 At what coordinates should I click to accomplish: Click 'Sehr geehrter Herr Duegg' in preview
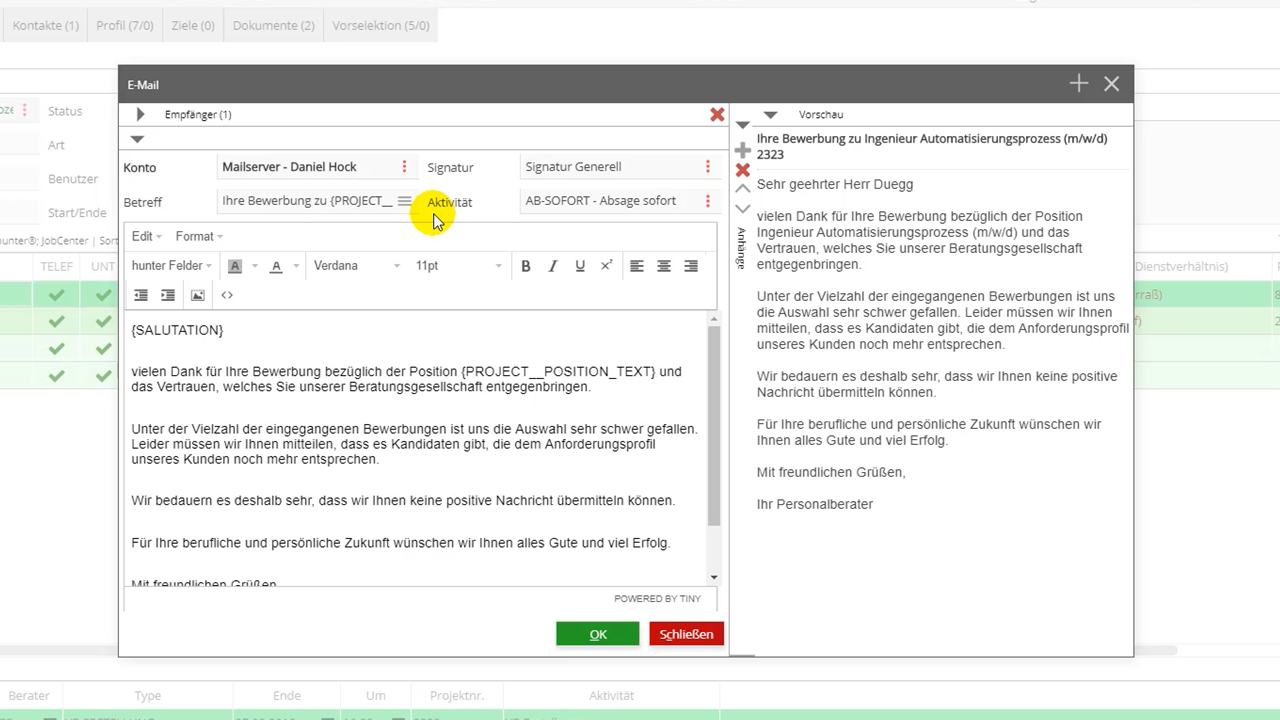(x=835, y=184)
